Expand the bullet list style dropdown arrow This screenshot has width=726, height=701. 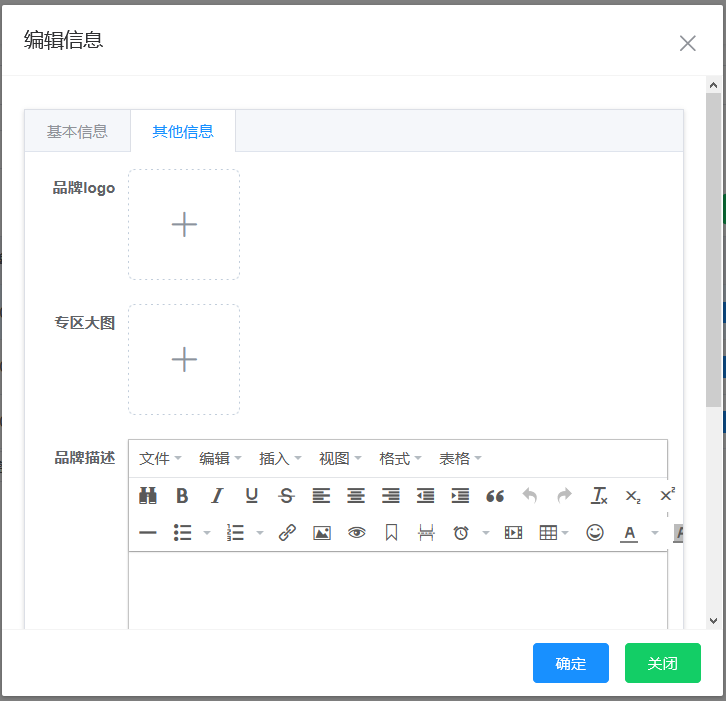207,533
